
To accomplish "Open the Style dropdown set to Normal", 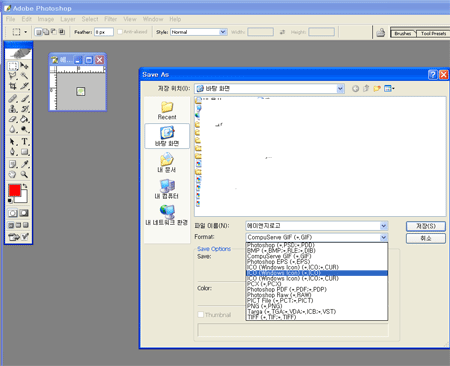I will pyautogui.click(x=199, y=32).
